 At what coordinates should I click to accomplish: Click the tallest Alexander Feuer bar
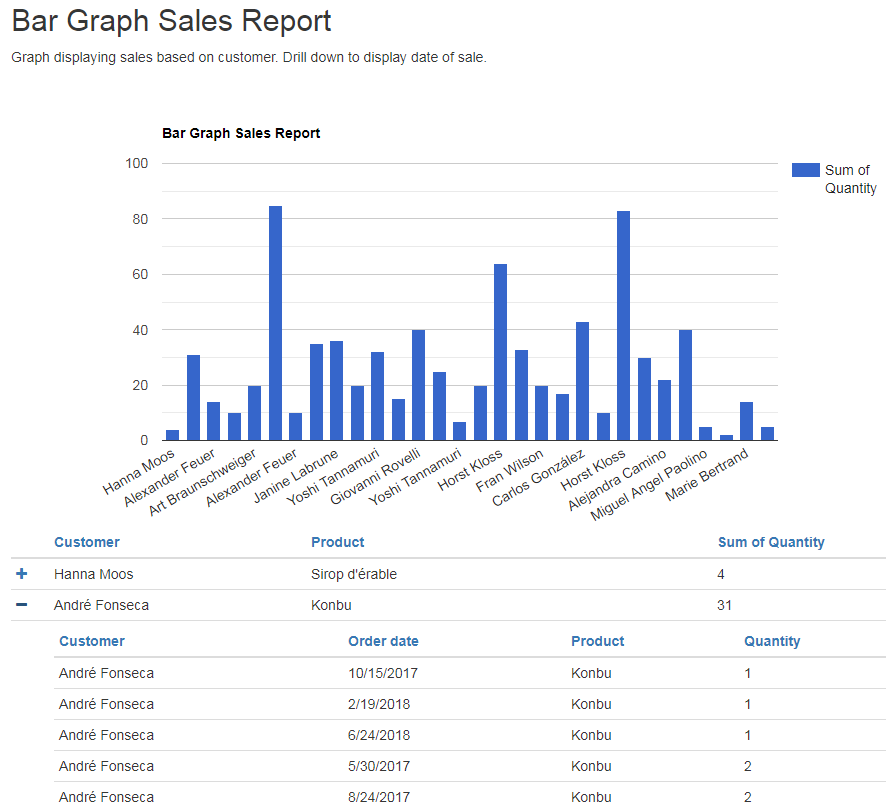(x=274, y=320)
